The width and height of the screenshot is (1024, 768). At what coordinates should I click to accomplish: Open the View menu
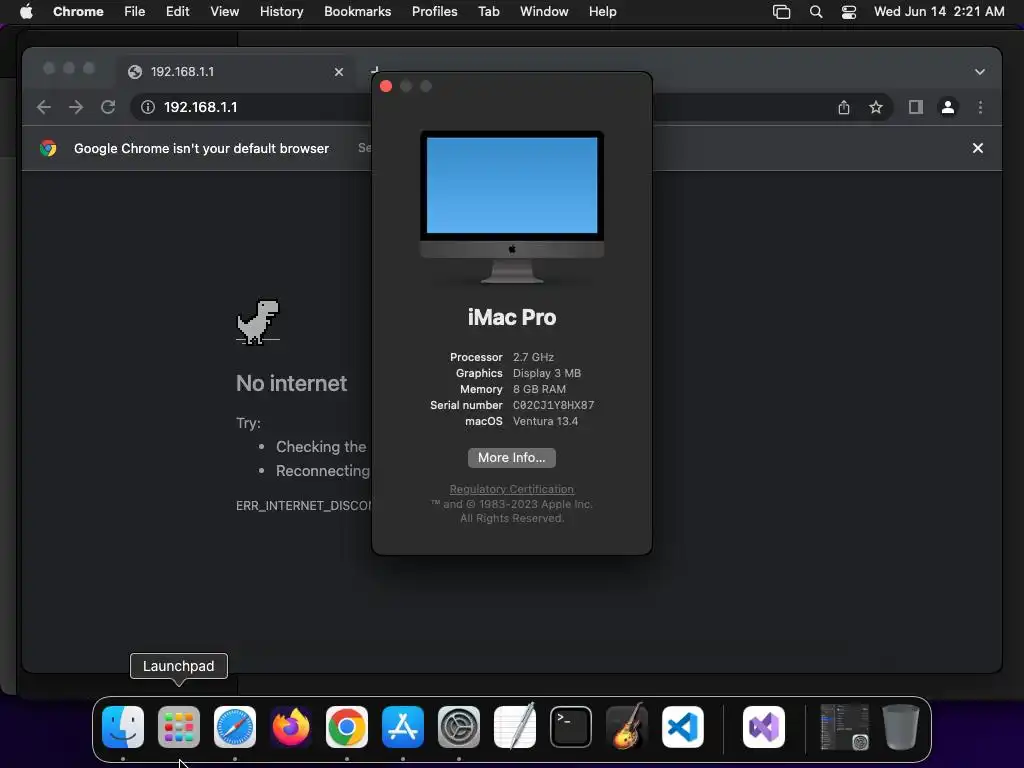(x=224, y=12)
